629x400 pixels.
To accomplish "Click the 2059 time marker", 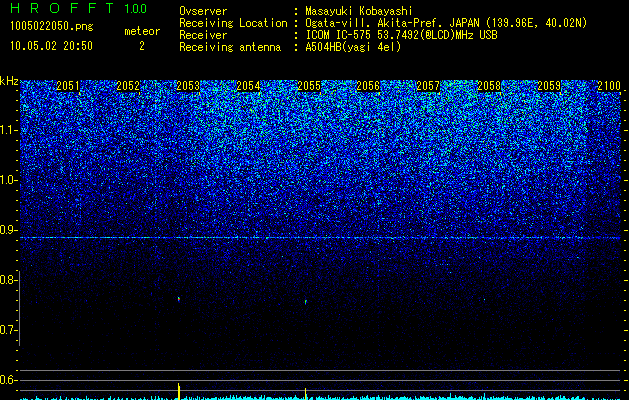I will click(549, 86).
